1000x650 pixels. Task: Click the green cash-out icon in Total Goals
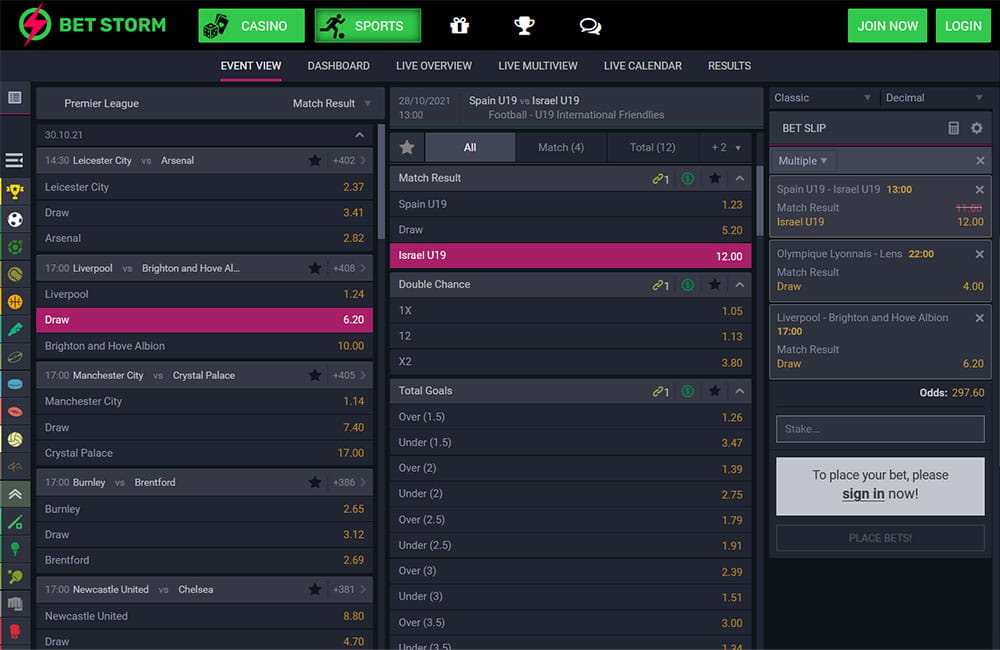coord(688,391)
